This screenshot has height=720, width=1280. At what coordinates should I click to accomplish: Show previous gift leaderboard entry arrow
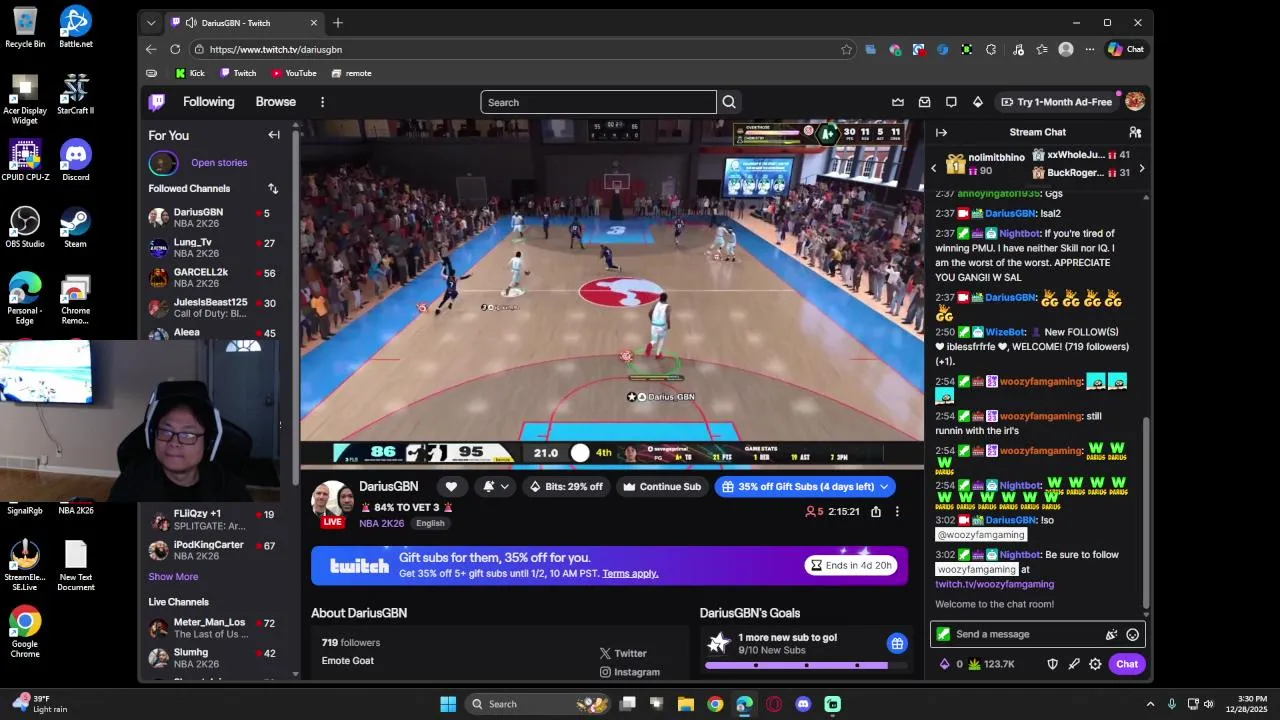(x=934, y=168)
